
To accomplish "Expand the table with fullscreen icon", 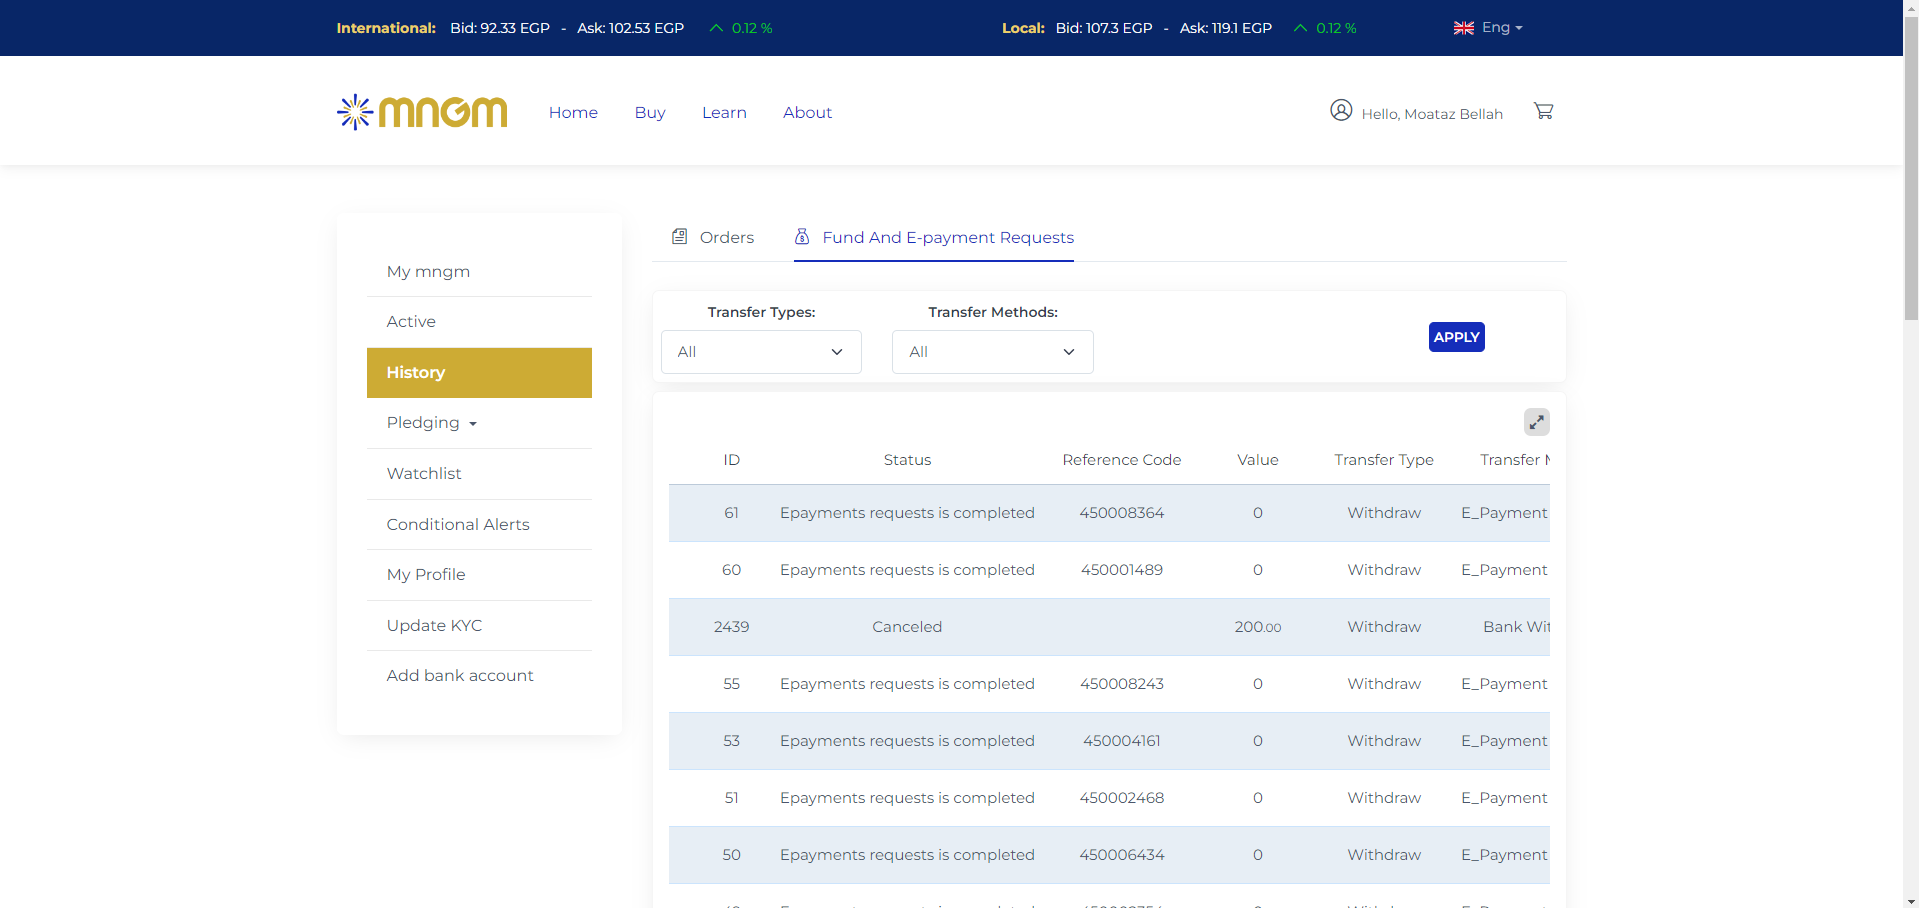I will click(x=1536, y=422).
